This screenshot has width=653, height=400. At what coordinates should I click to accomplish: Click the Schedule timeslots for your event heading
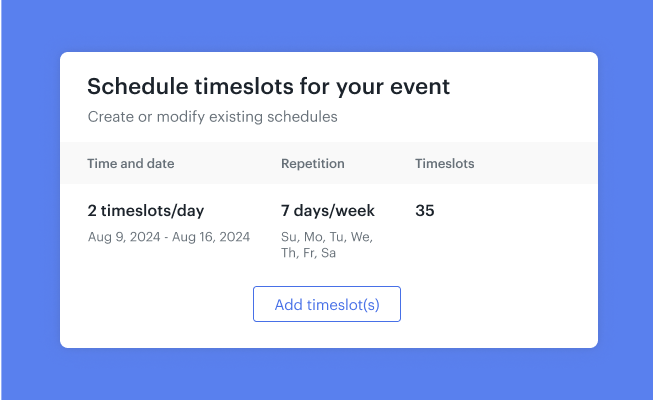click(269, 87)
